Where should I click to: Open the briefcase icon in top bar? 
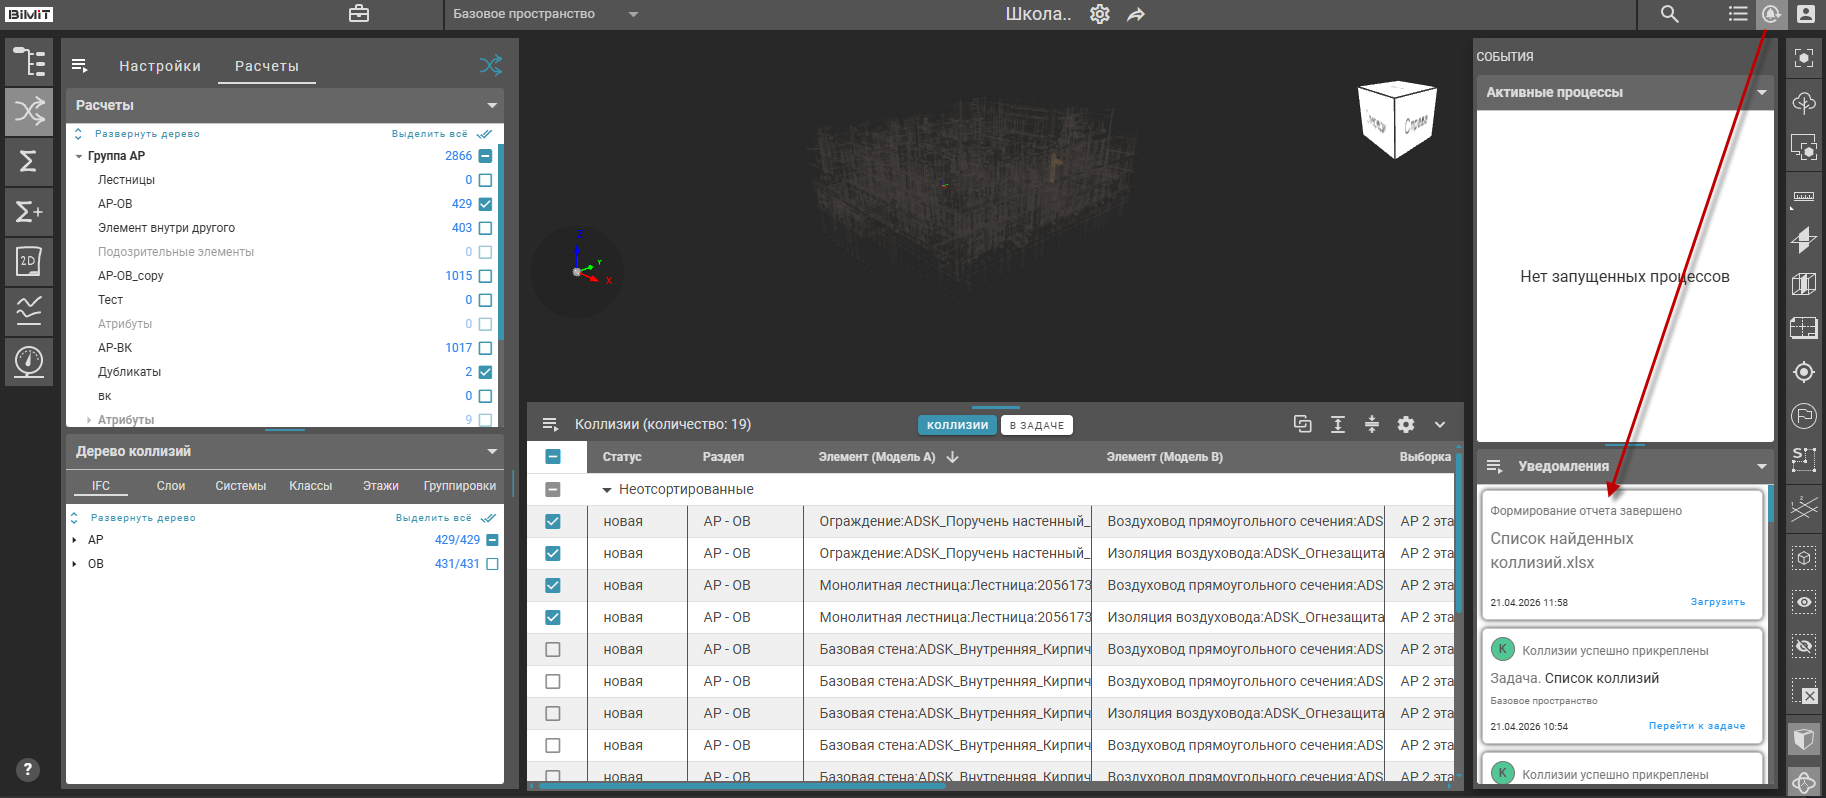359,14
